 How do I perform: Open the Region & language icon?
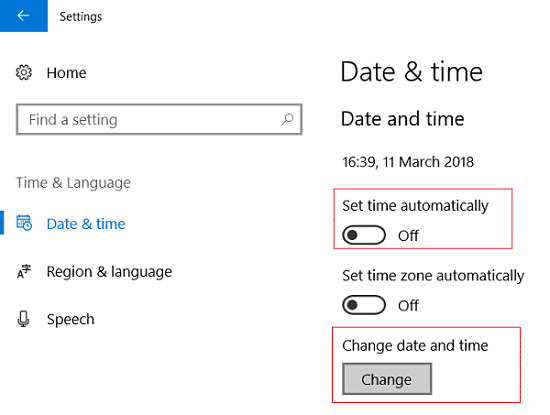24,272
